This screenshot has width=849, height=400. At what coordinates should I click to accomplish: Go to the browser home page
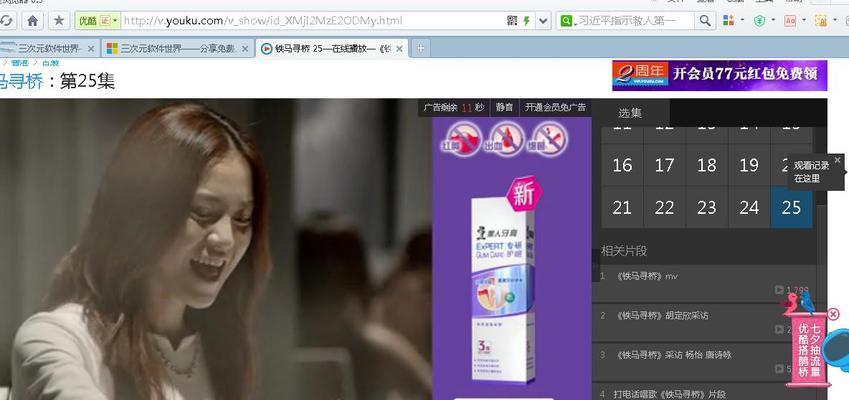click(32, 21)
